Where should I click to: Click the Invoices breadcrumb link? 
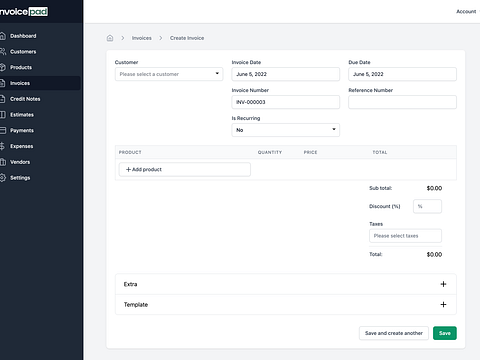click(142, 38)
